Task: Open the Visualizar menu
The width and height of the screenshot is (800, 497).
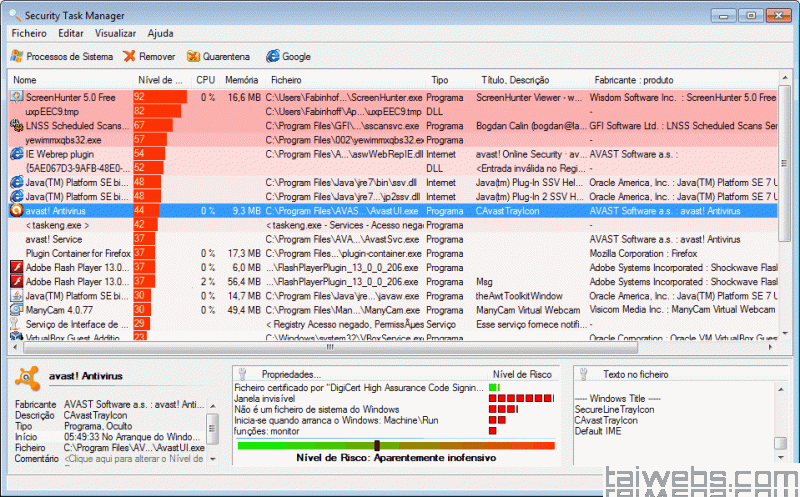Action: point(115,33)
